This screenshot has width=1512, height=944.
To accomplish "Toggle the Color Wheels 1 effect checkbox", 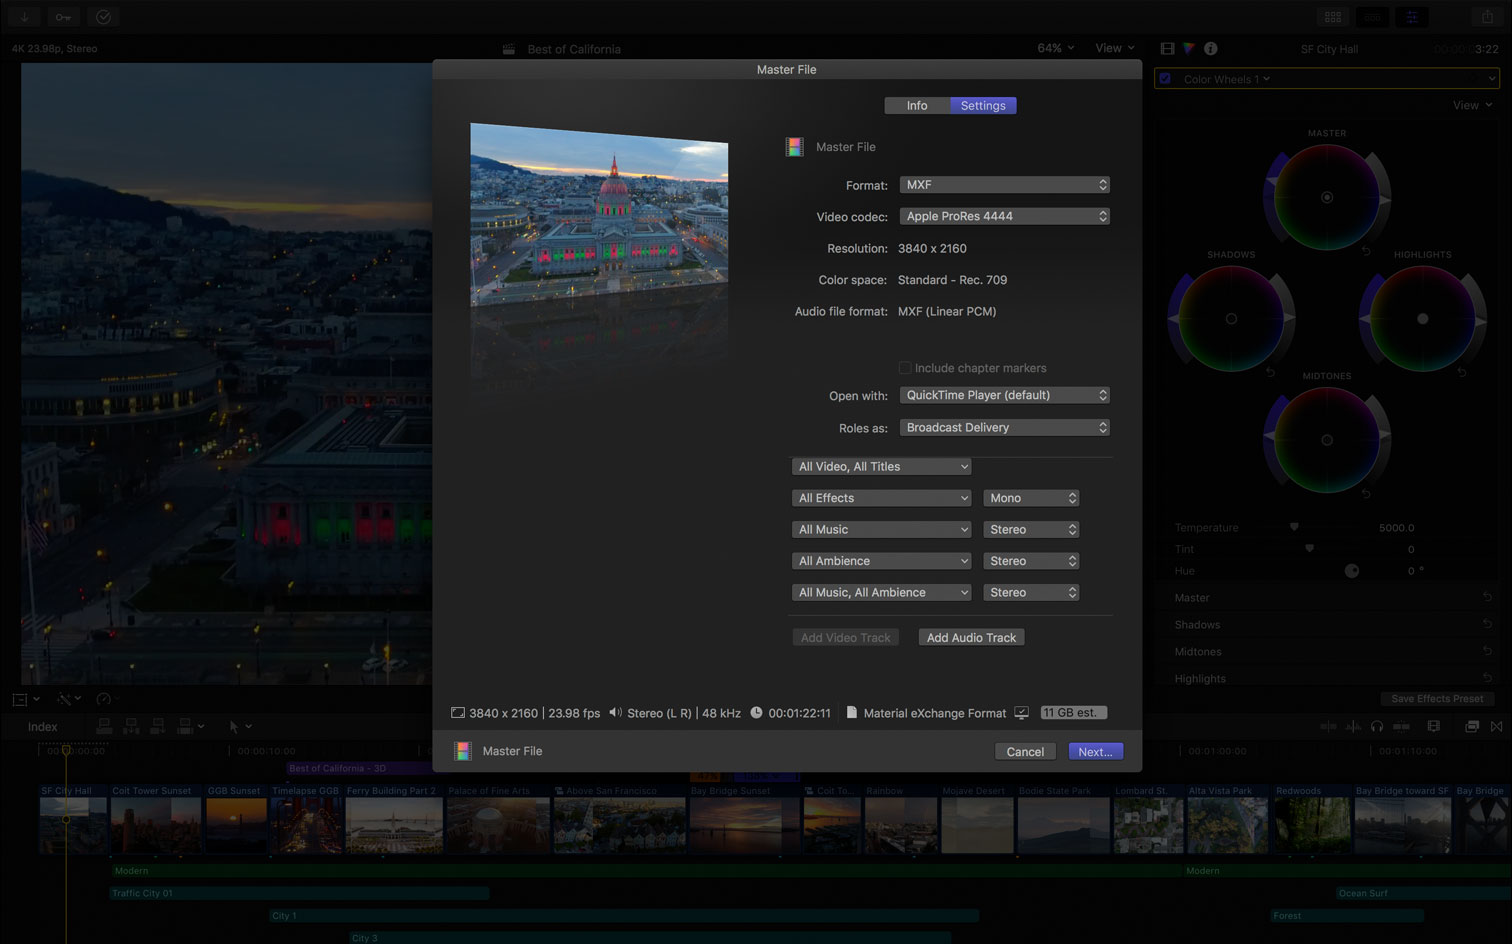I will pos(1165,79).
